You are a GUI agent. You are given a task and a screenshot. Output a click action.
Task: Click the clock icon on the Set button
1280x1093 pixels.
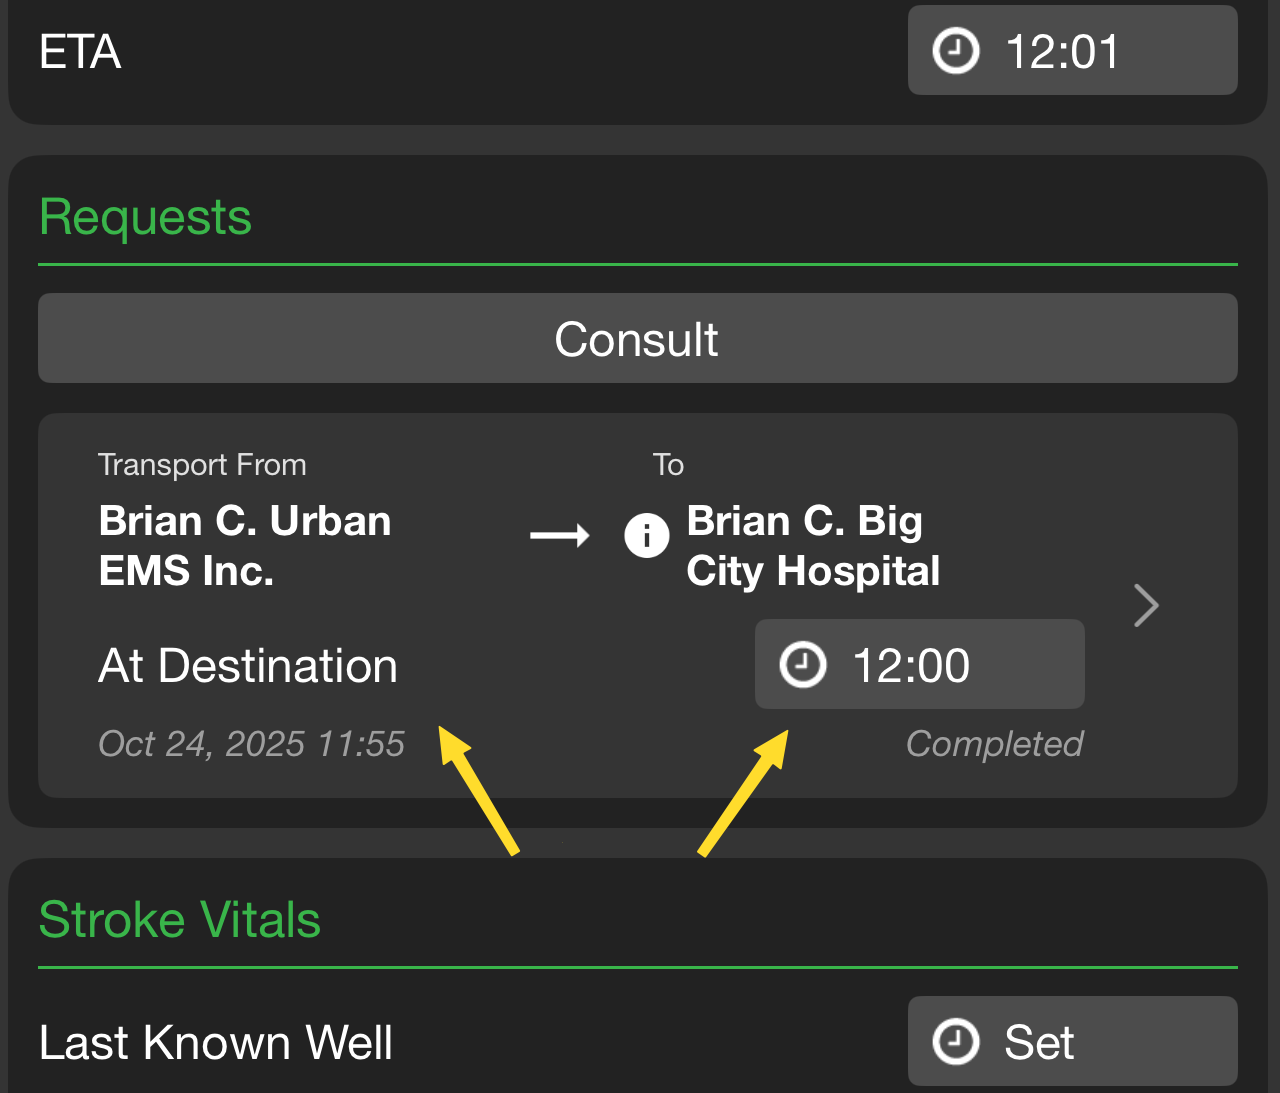[955, 1042]
